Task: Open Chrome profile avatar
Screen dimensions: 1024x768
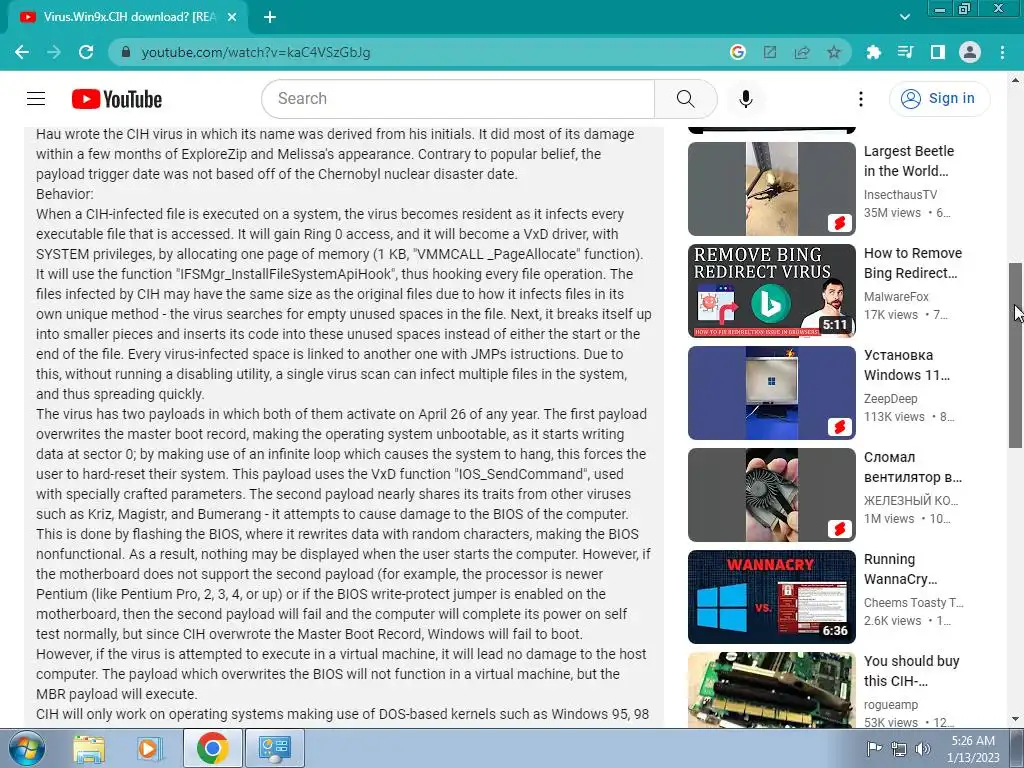Action: (x=970, y=52)
